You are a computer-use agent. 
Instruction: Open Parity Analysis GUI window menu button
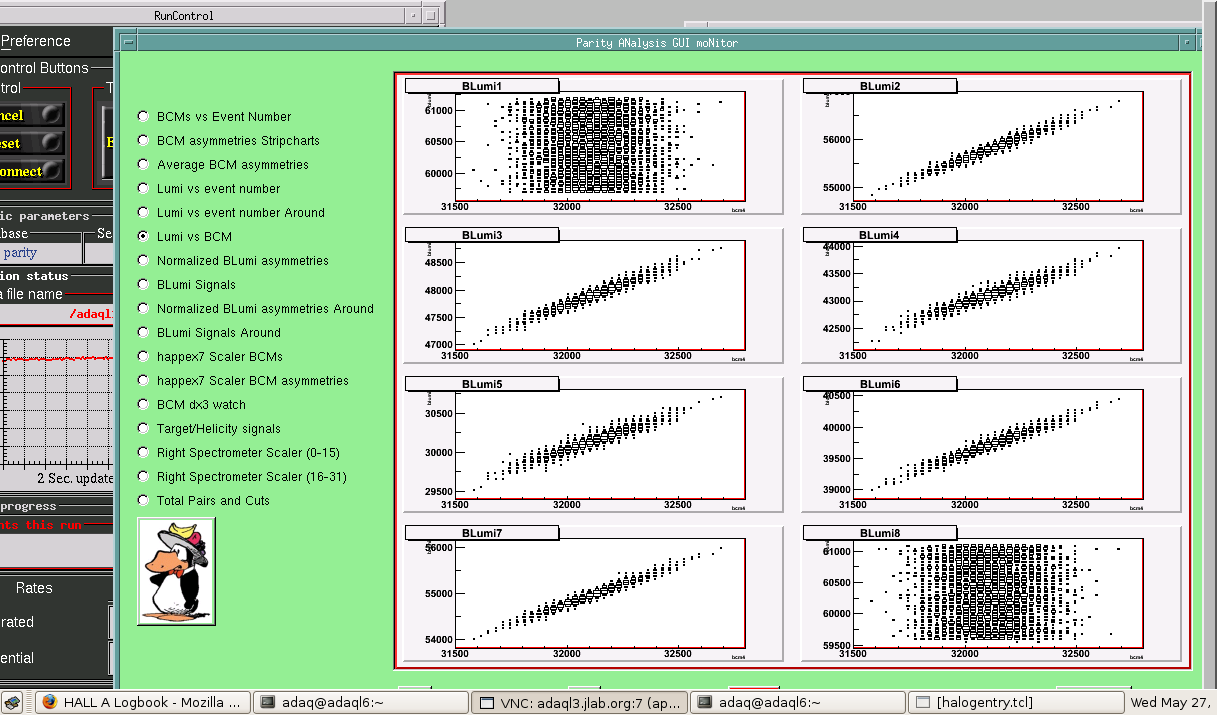point(127,43)
